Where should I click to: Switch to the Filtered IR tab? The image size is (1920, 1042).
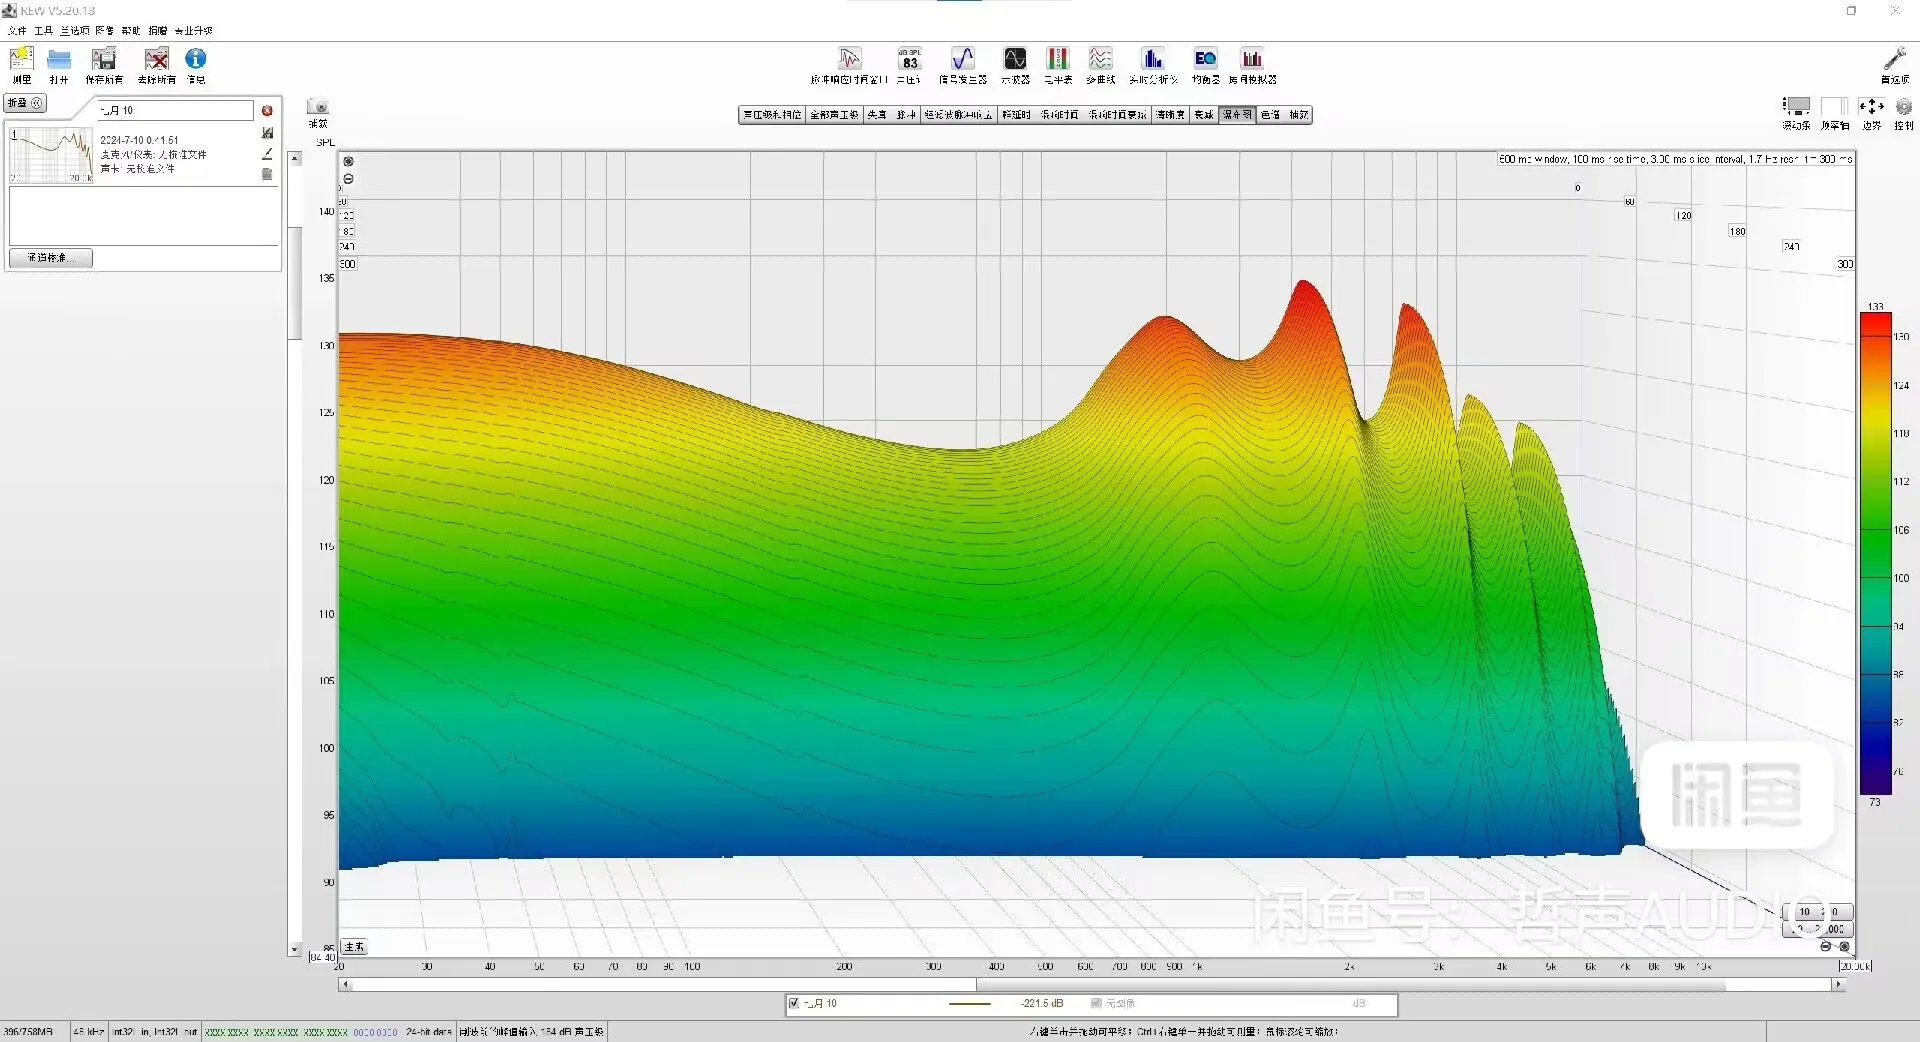958,115
